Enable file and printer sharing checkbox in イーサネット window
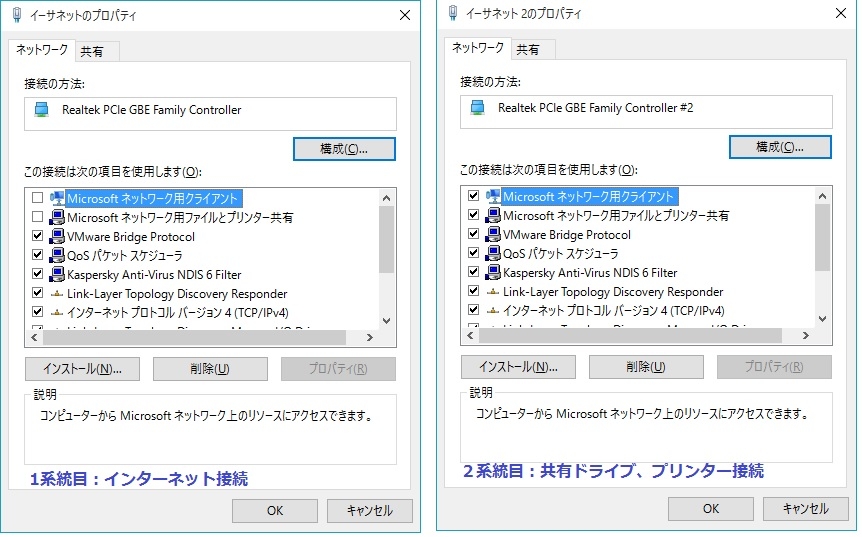 point(37,217)
